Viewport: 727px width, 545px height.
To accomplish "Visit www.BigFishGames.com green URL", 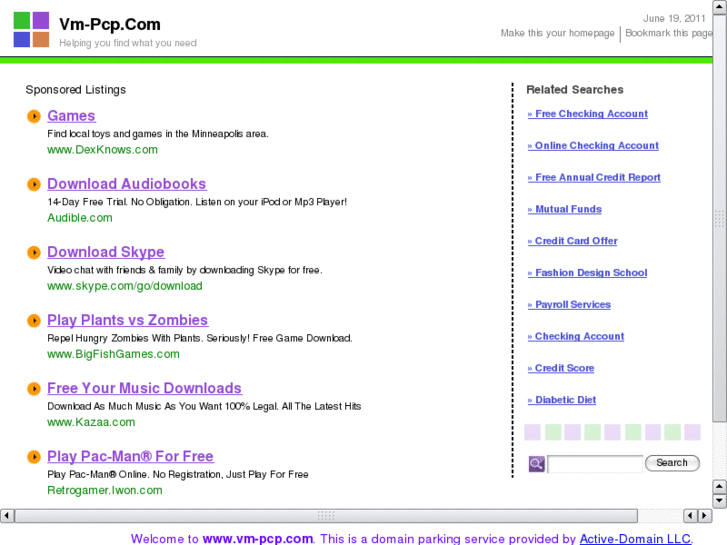I will (113, 354).
